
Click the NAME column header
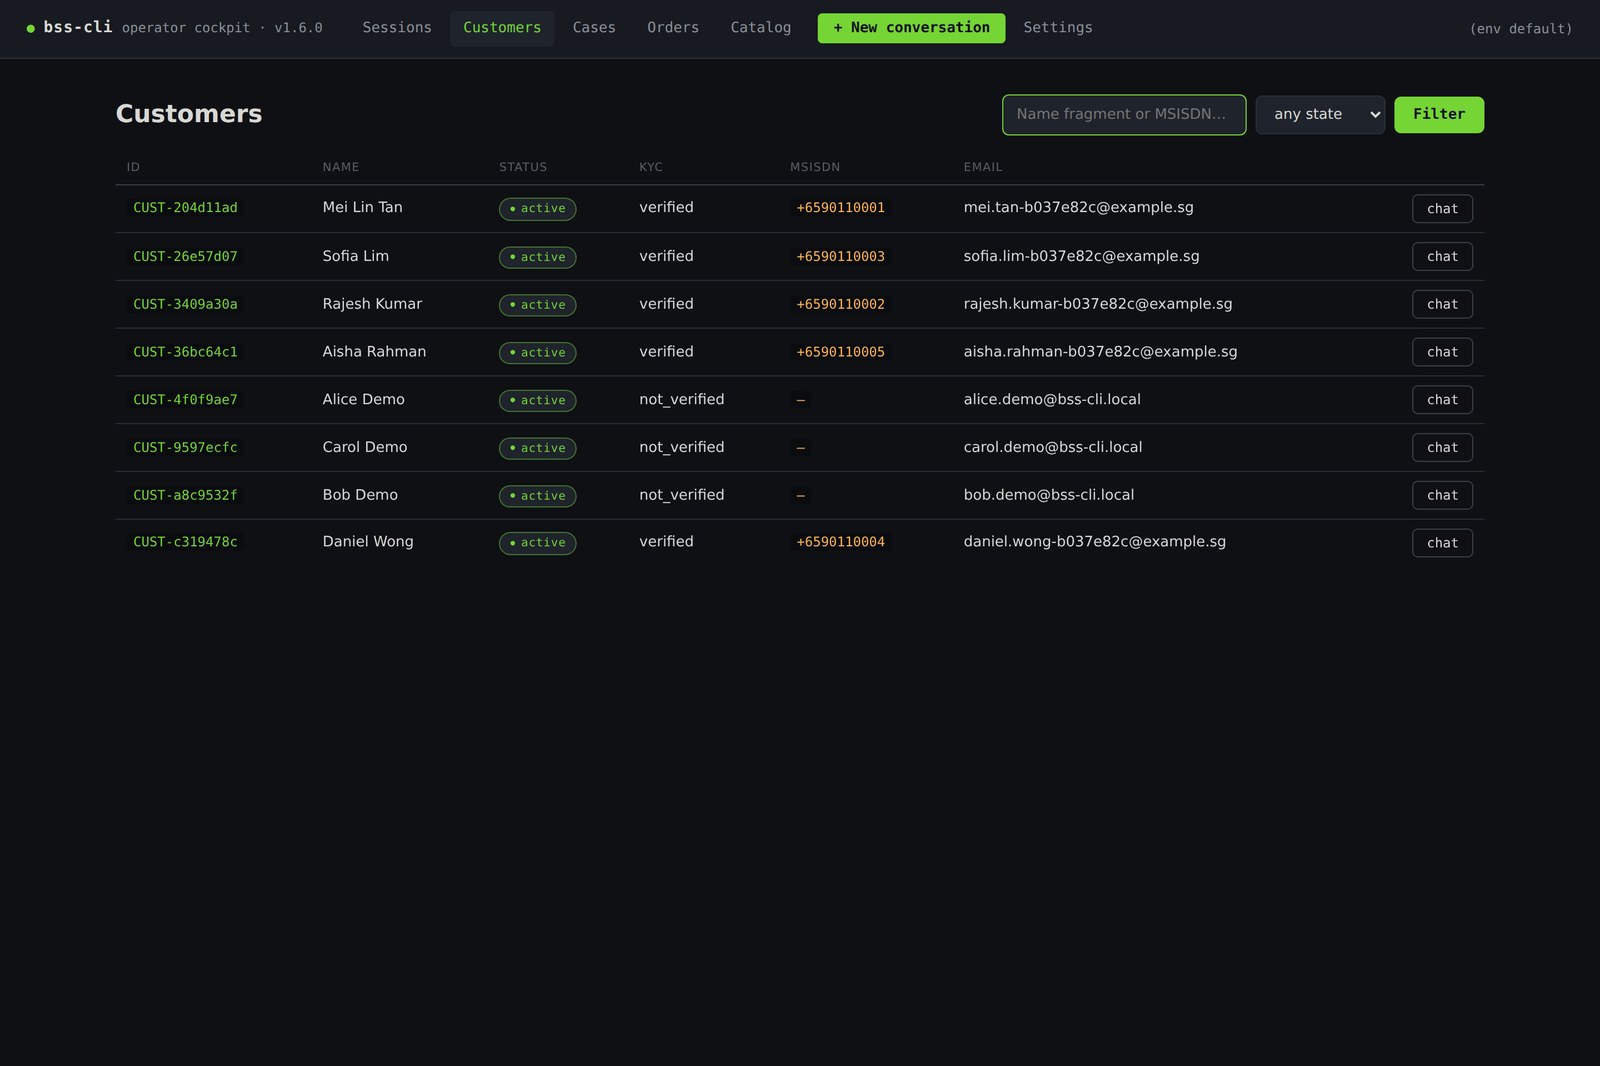click(x=340, y=167)
